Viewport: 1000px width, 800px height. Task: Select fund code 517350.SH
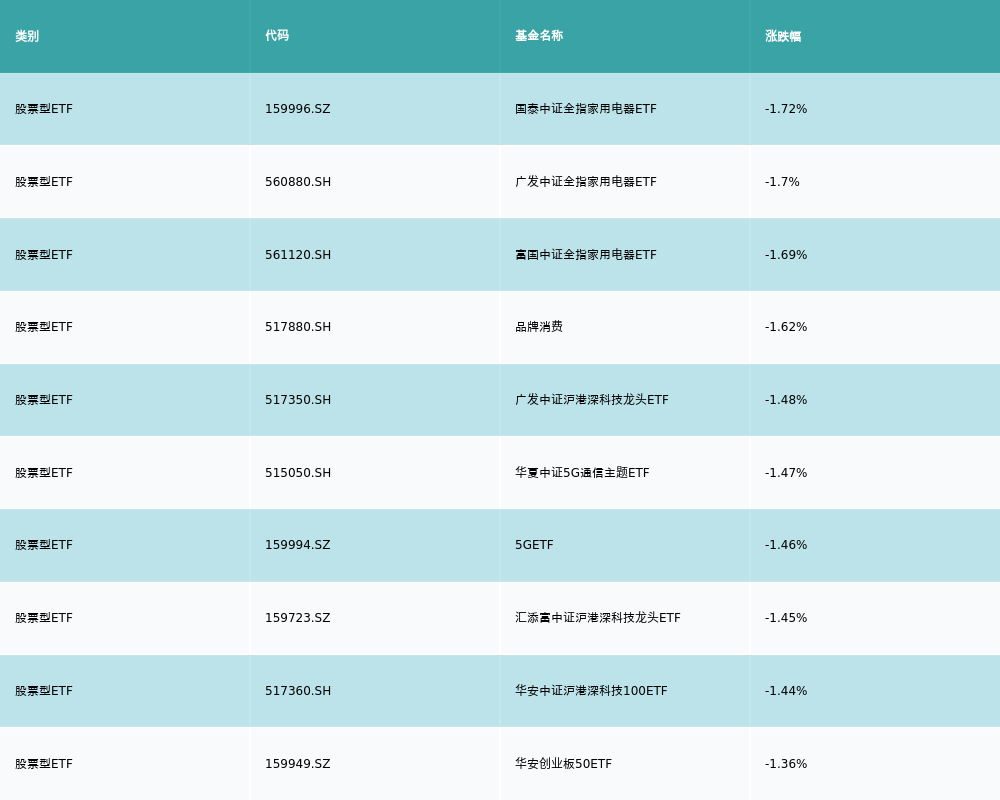point(298,400)
